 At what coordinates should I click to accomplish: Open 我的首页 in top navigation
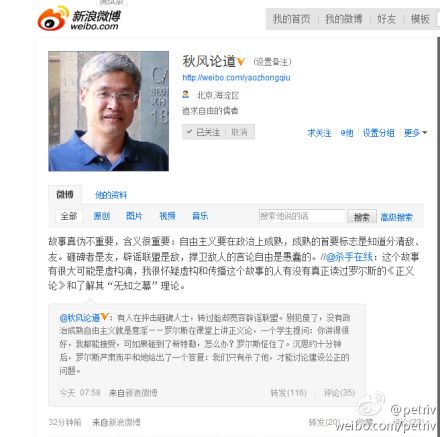point(292,19)
